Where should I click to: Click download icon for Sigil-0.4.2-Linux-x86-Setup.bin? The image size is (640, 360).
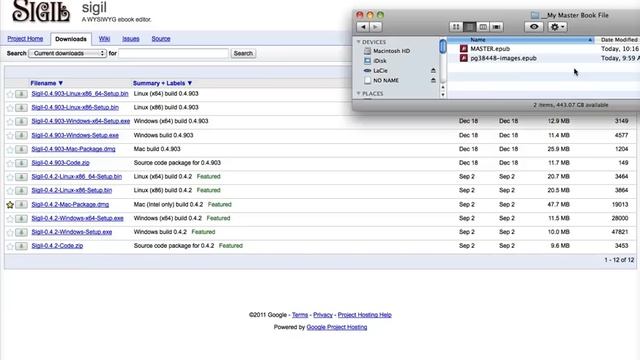pyautogui.click(x=21, y=191)
